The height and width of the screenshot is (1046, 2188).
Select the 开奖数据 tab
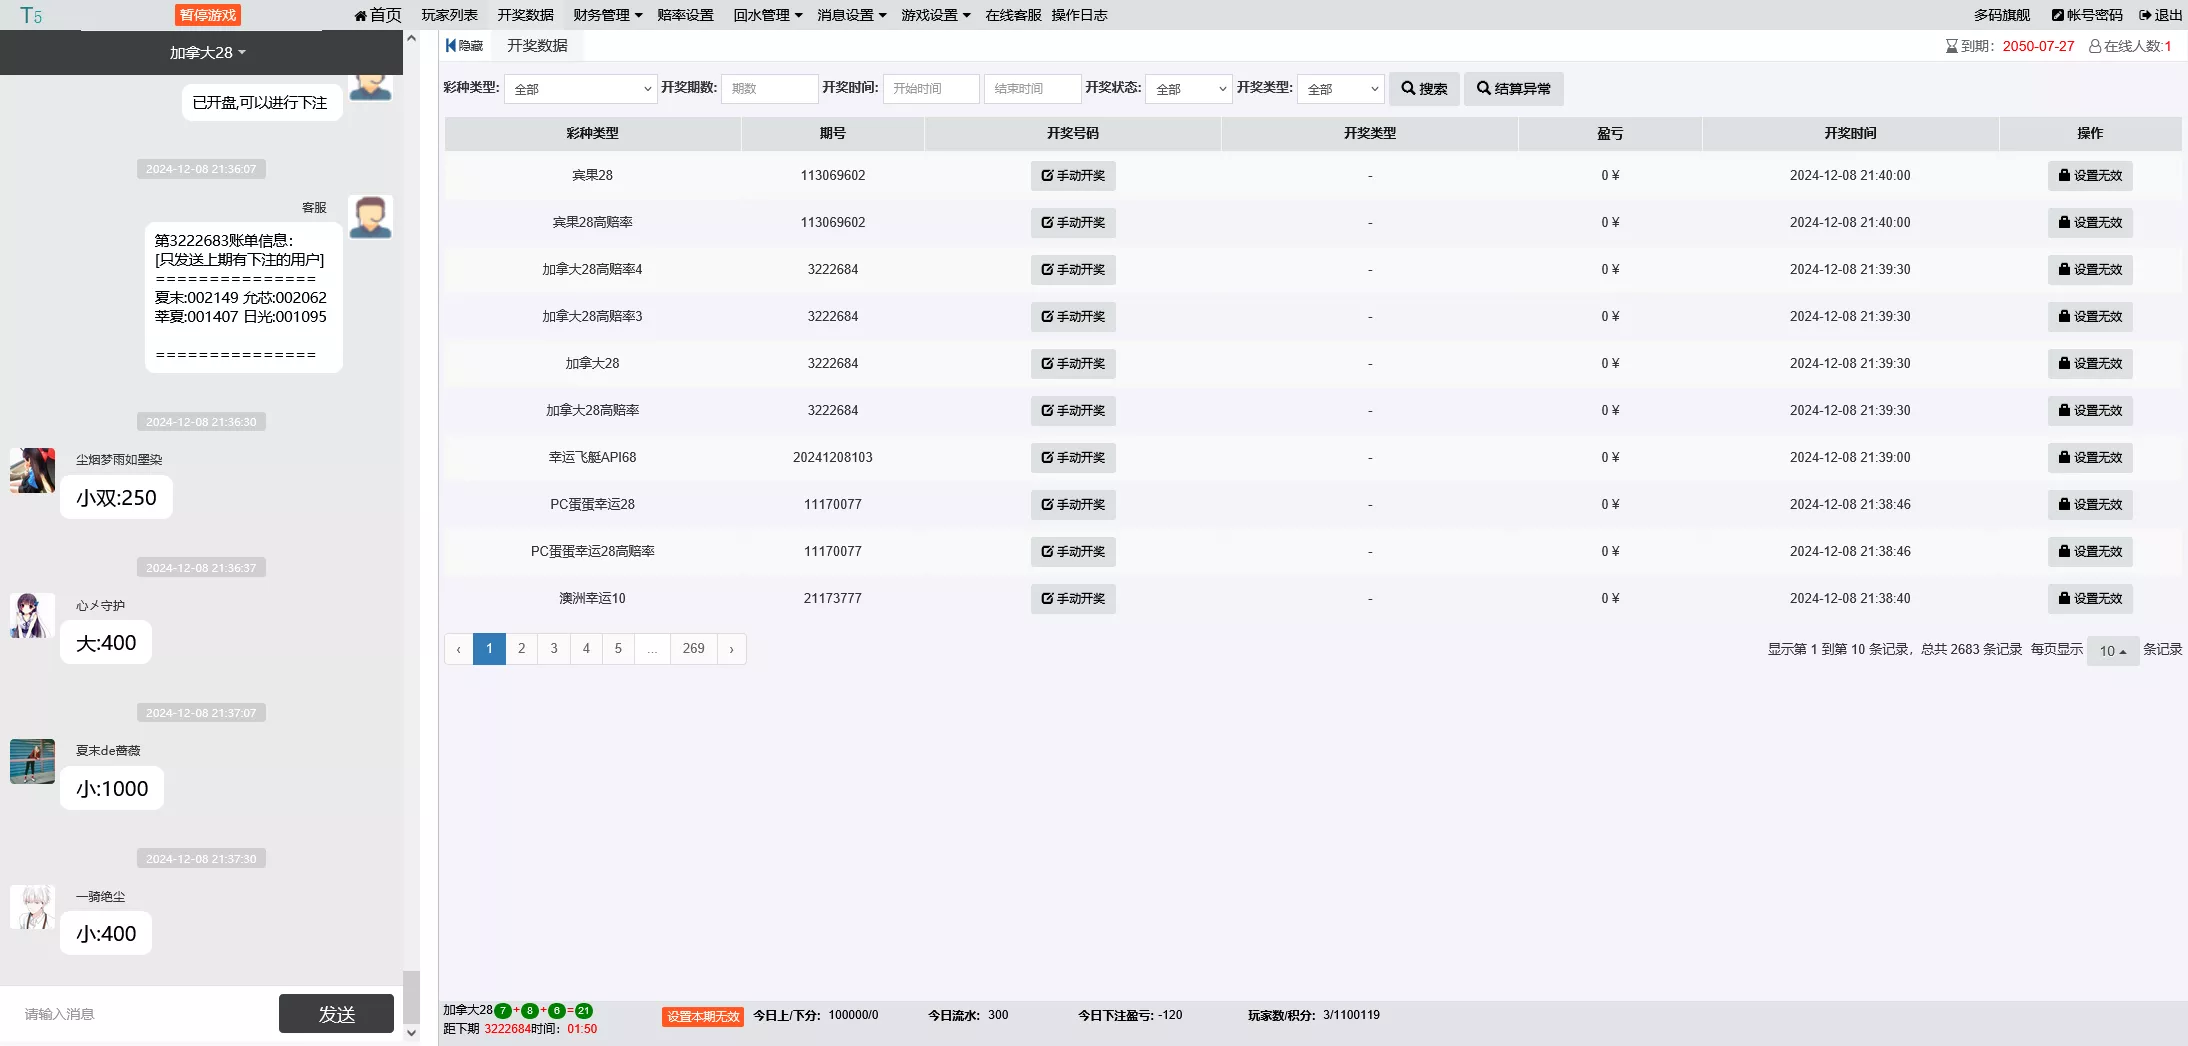537,46
